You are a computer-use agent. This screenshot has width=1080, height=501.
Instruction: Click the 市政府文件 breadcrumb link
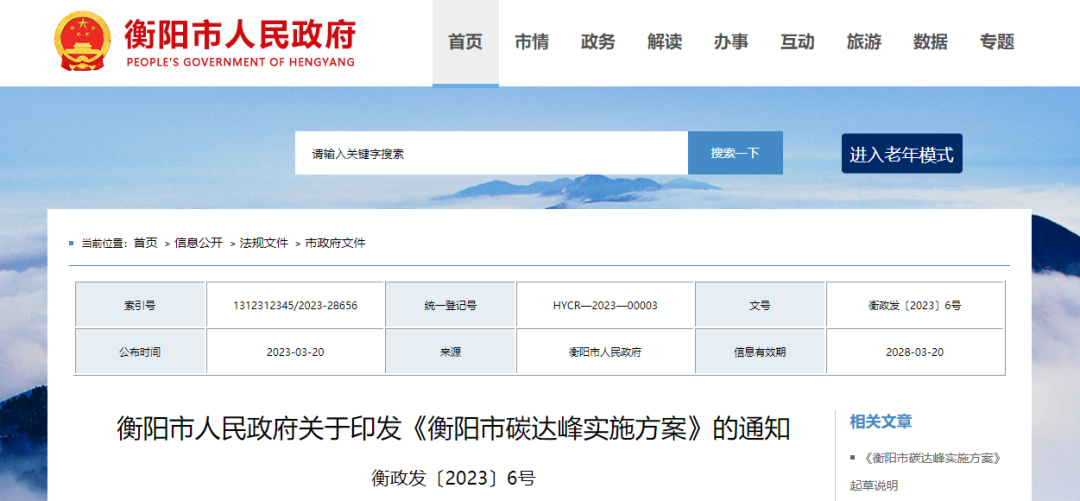coord(335,243)
